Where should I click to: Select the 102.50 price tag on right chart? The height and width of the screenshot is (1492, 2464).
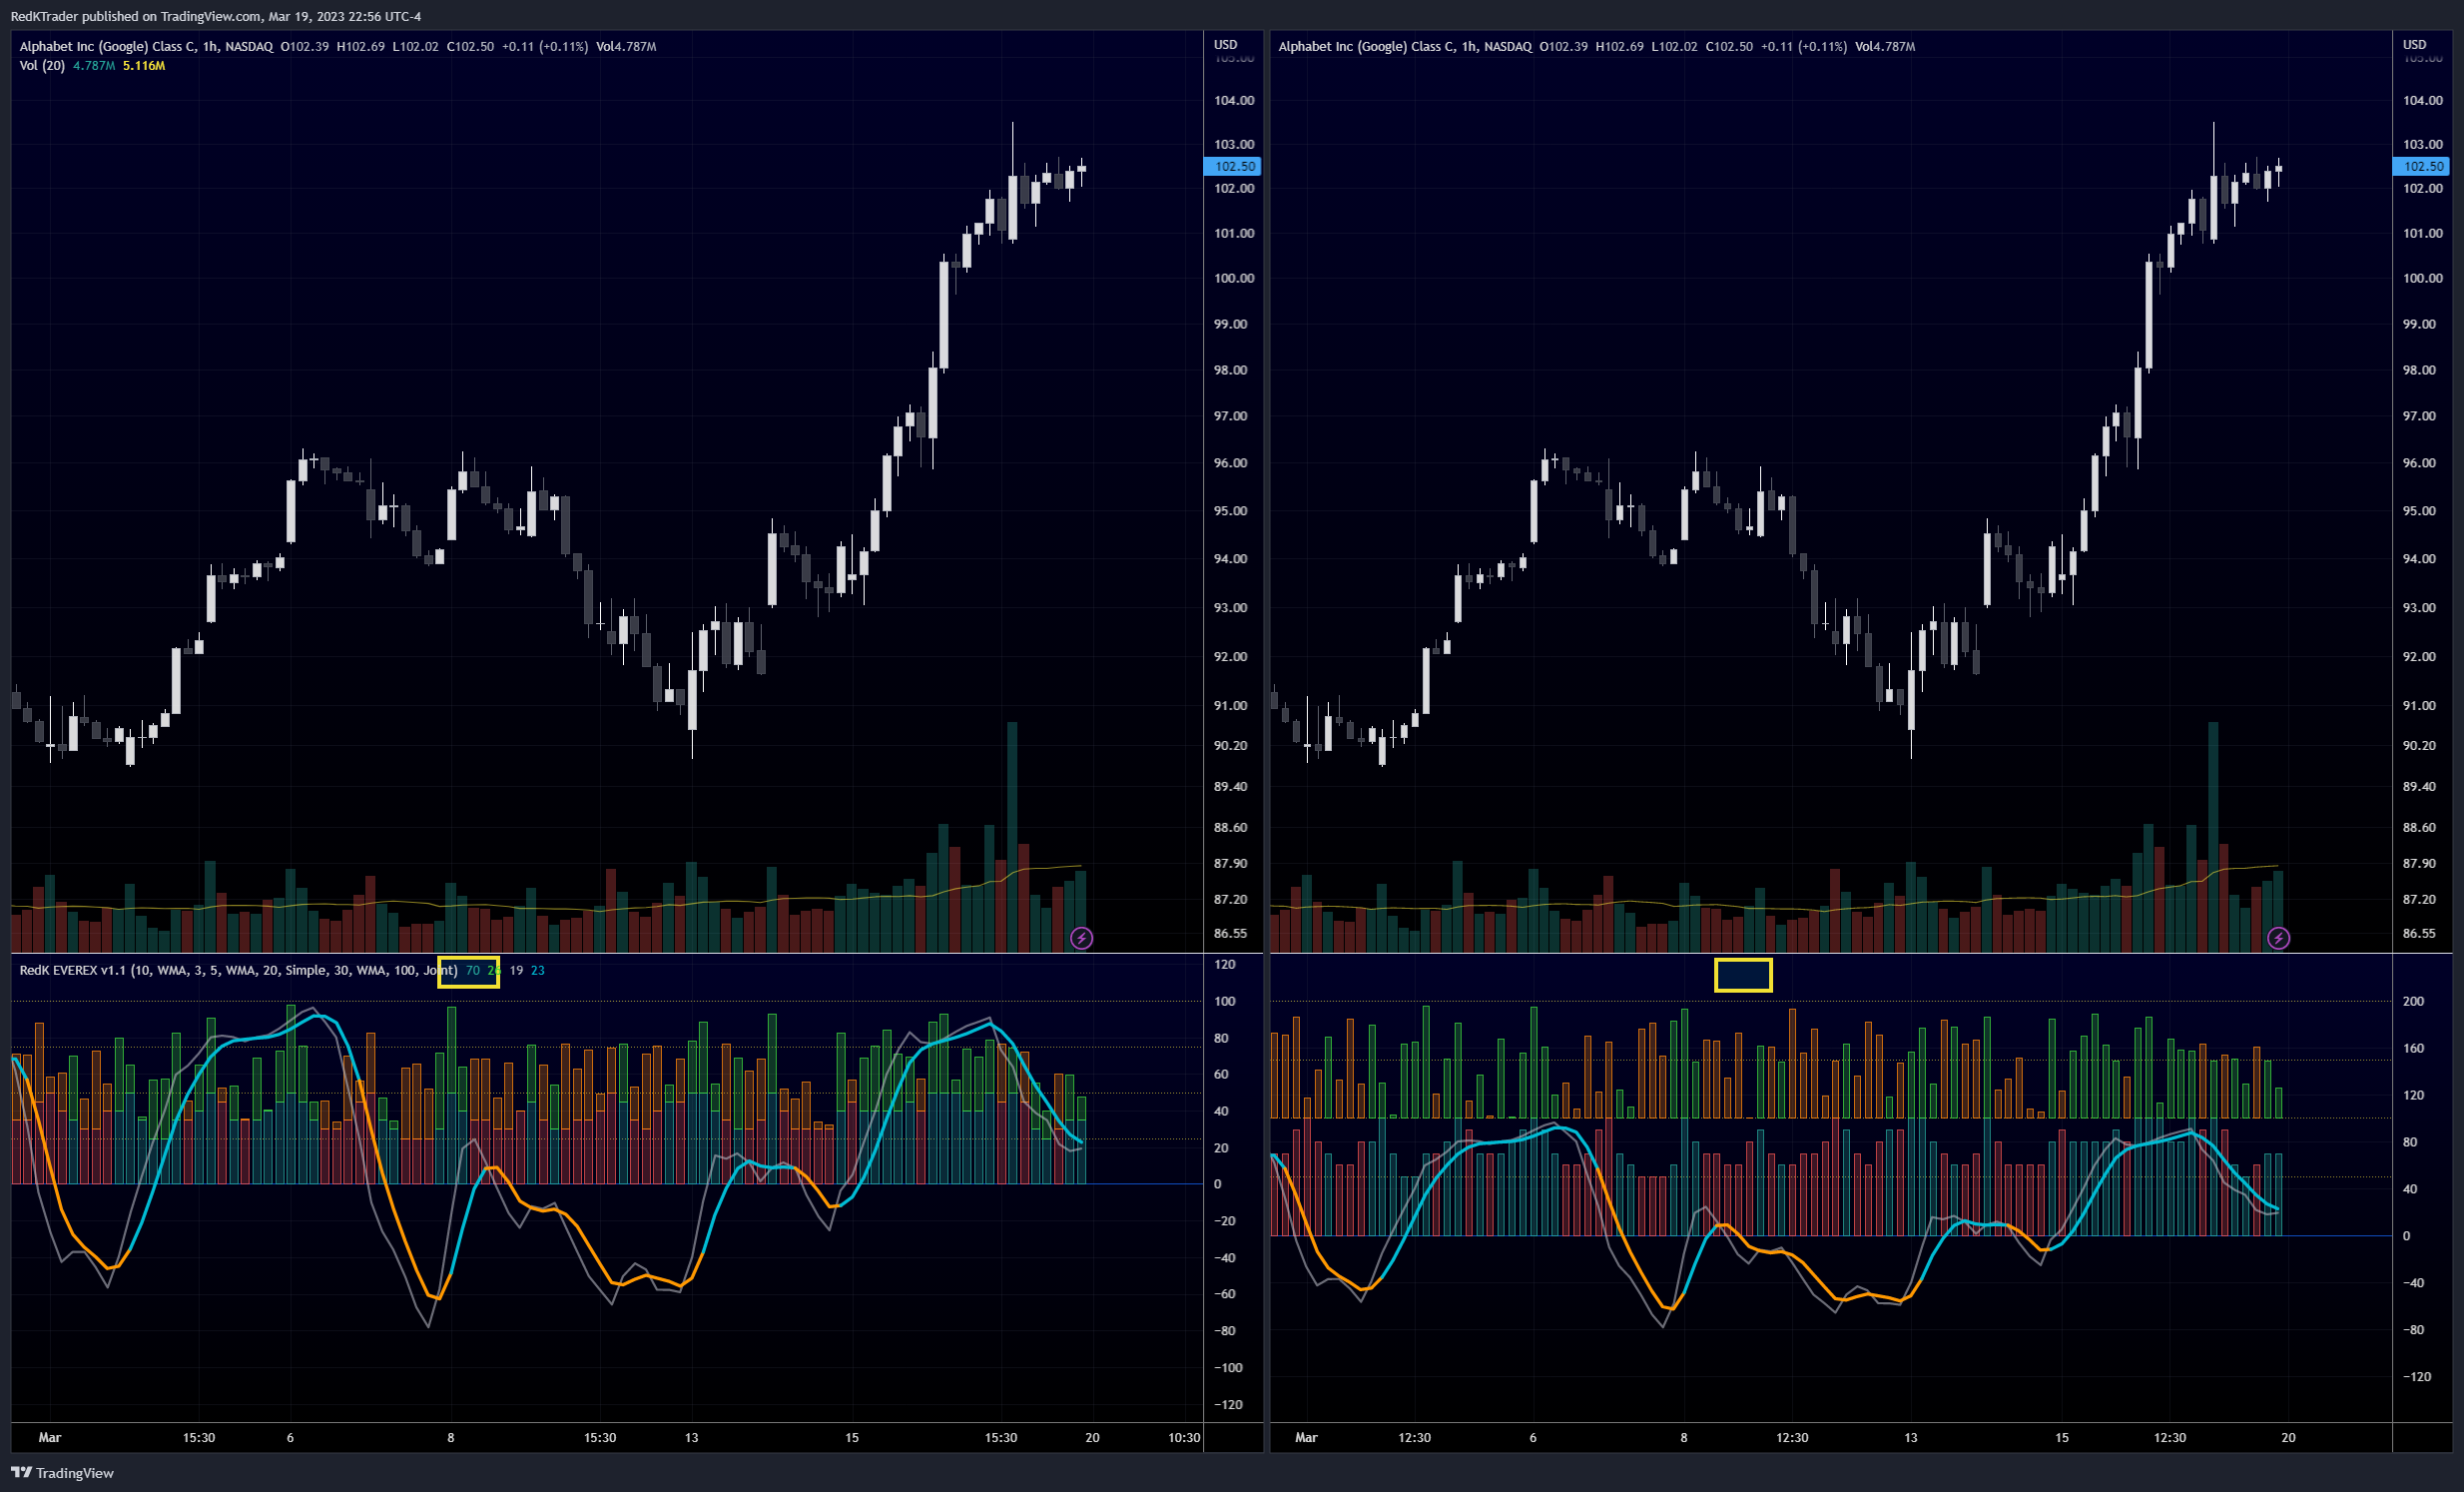coord(2421,167)
